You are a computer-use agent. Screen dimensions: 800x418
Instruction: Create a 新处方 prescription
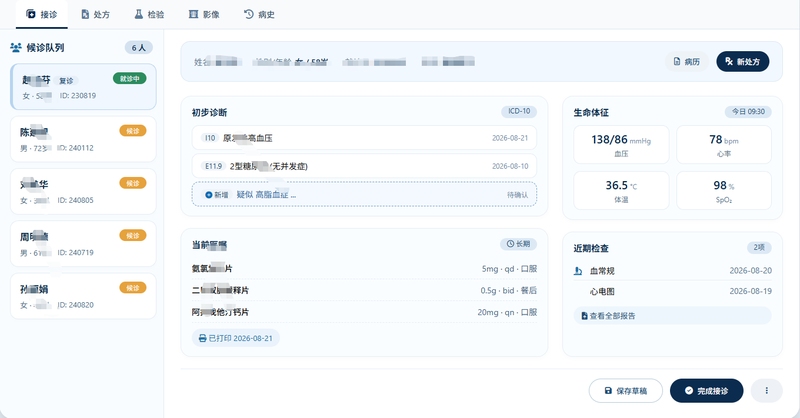[x=743, y=61]
